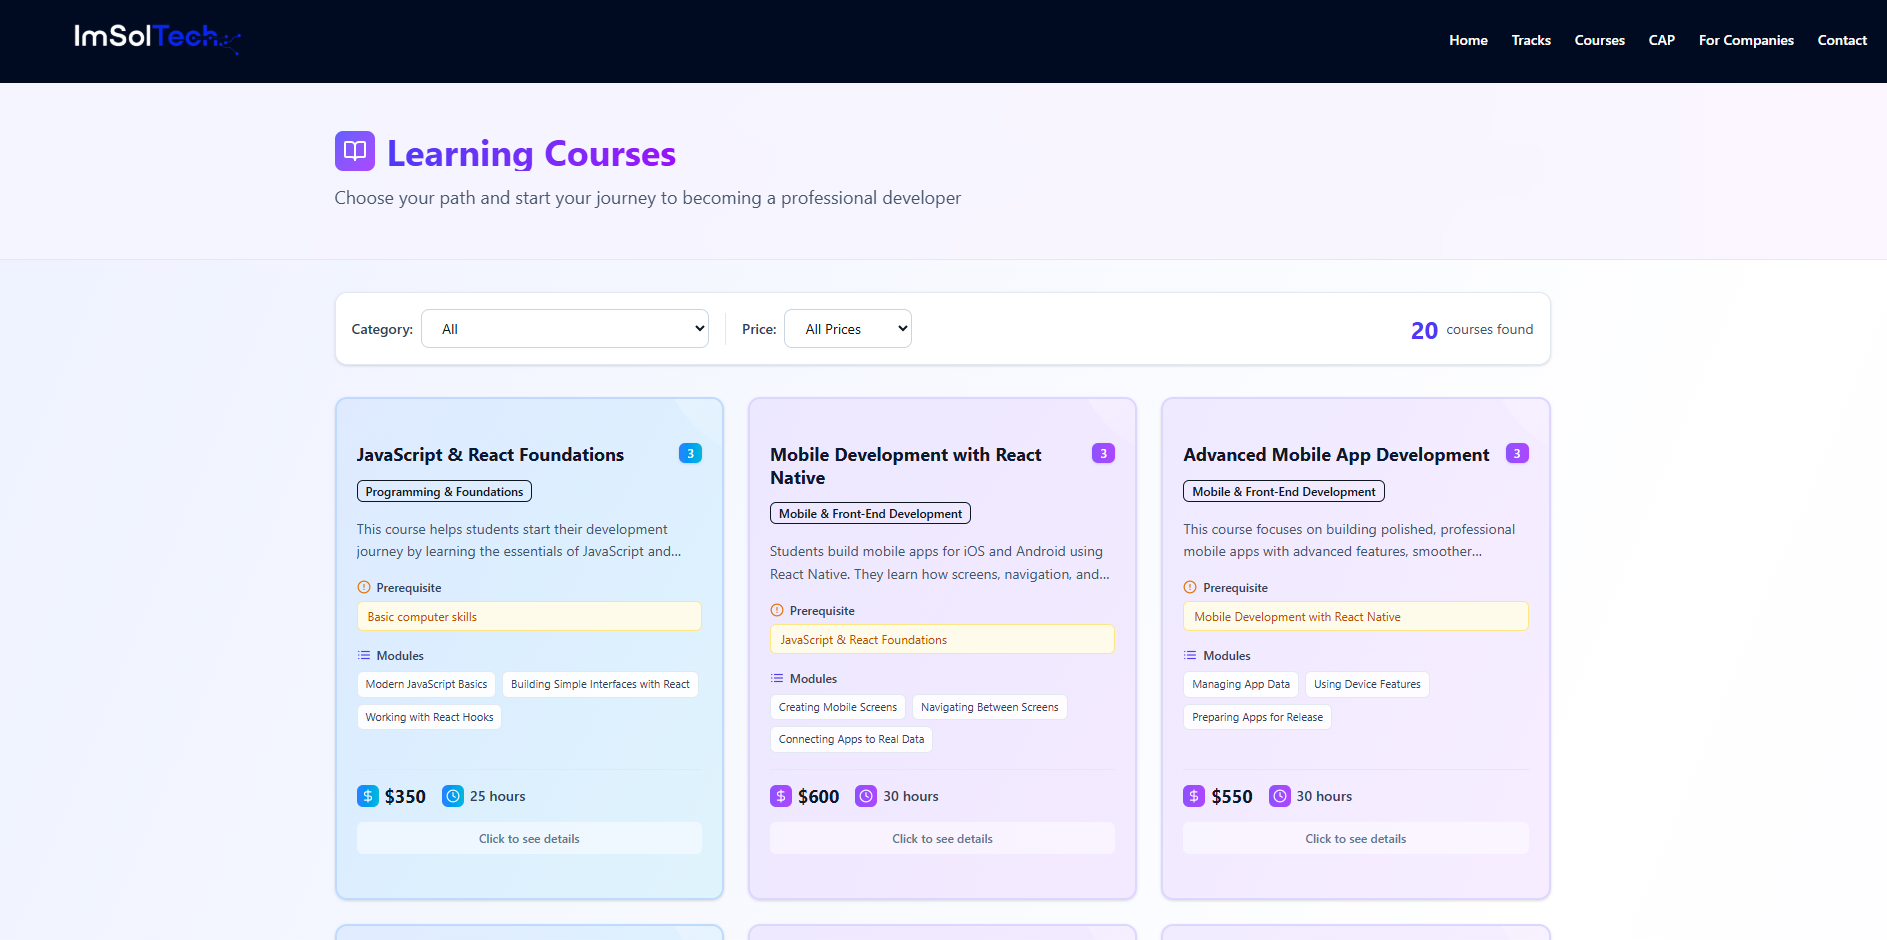This screenshot has width=1887, height=940.
Task: Open the Category dropdown
Action: [565, 329]
